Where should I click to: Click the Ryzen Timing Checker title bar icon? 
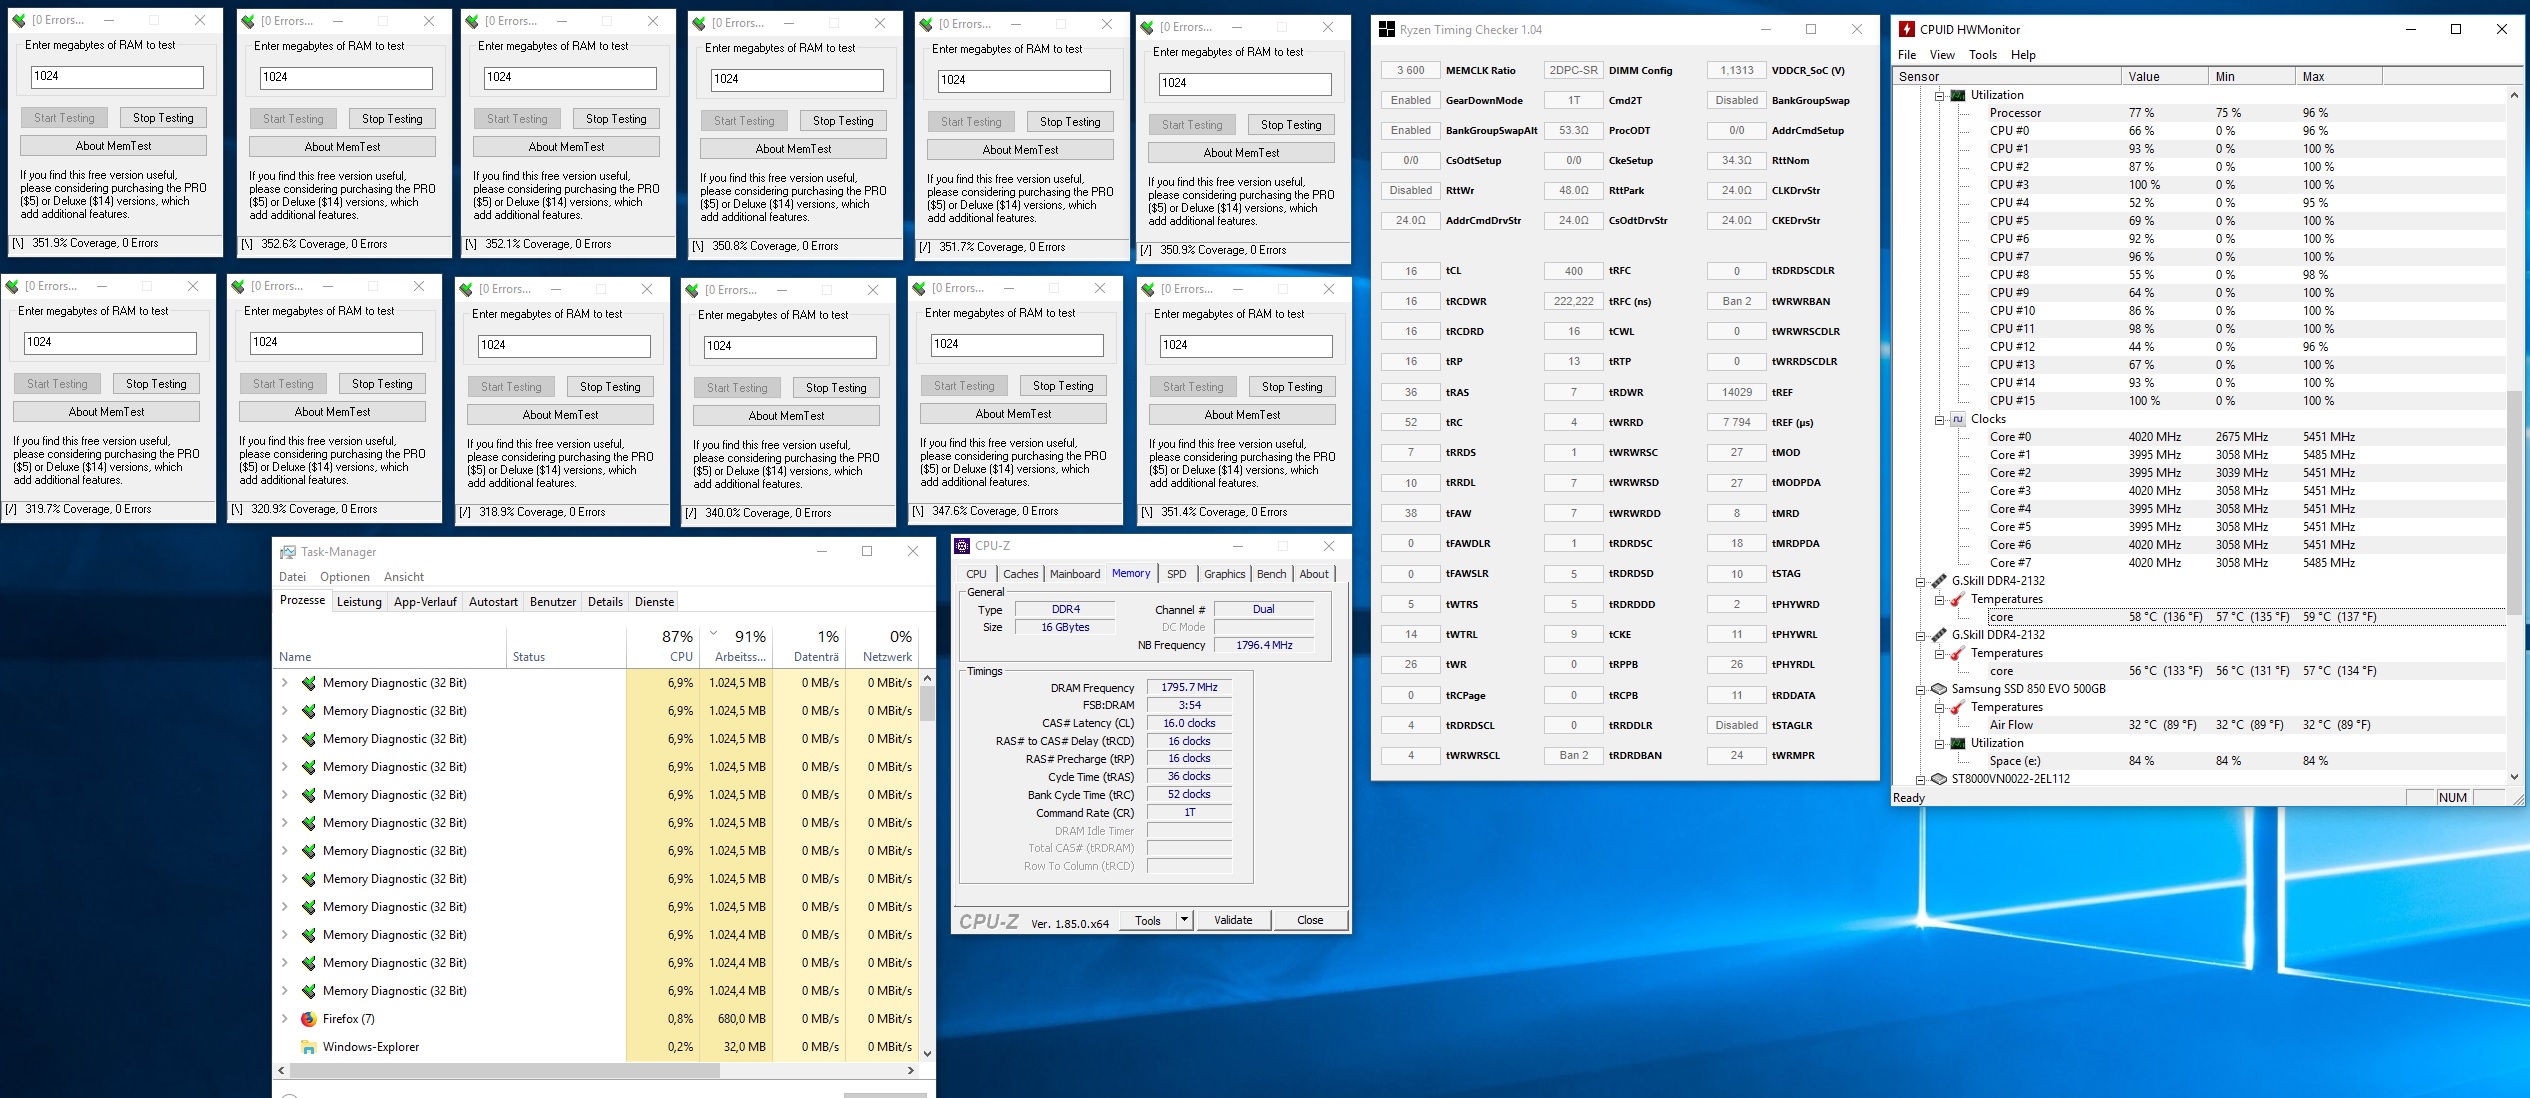(1386, 30)
